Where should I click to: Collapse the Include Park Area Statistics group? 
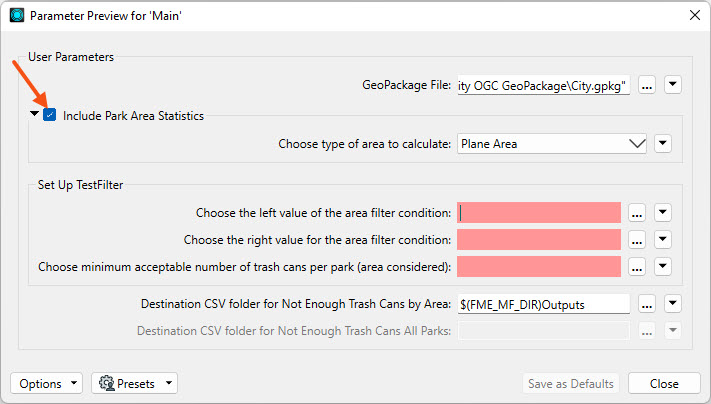tap(34, 114)
